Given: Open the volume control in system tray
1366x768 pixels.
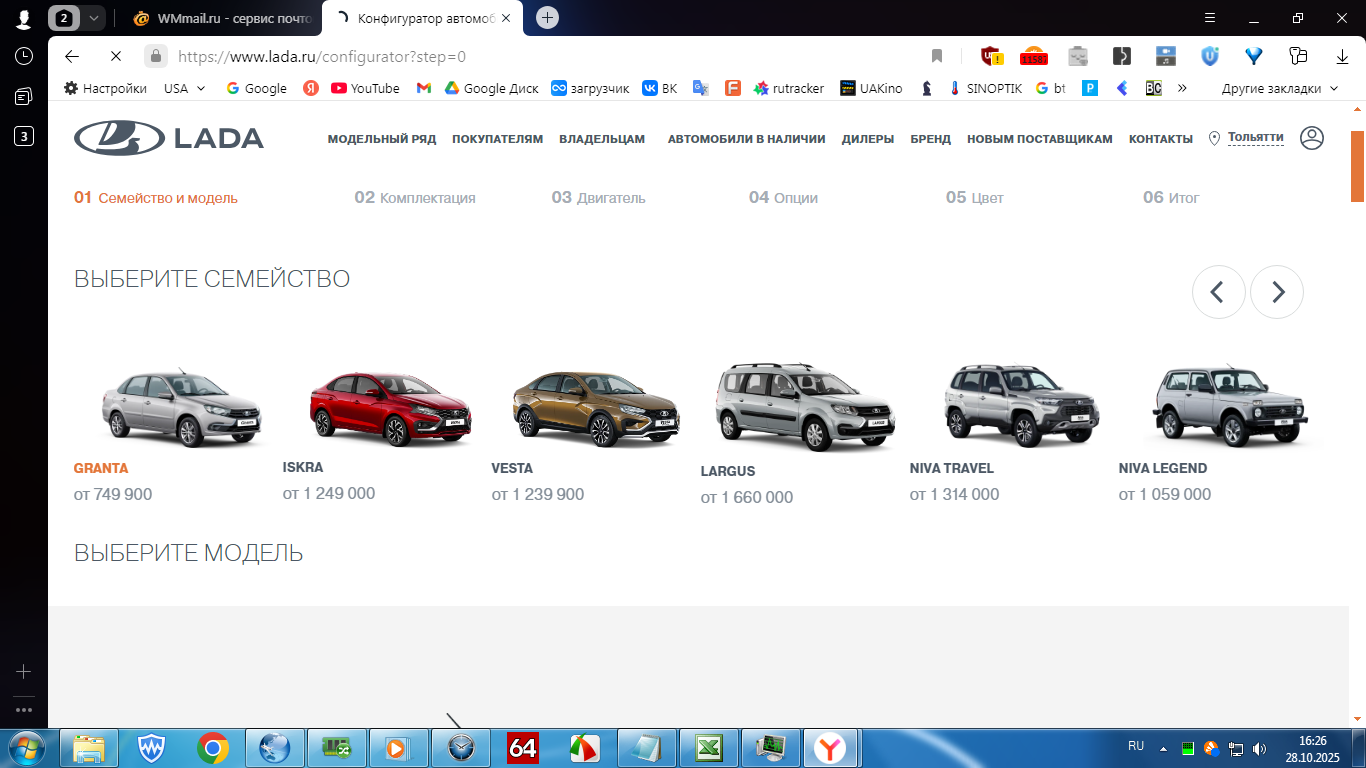Looking at the screenshot, I should [1259, 748].
